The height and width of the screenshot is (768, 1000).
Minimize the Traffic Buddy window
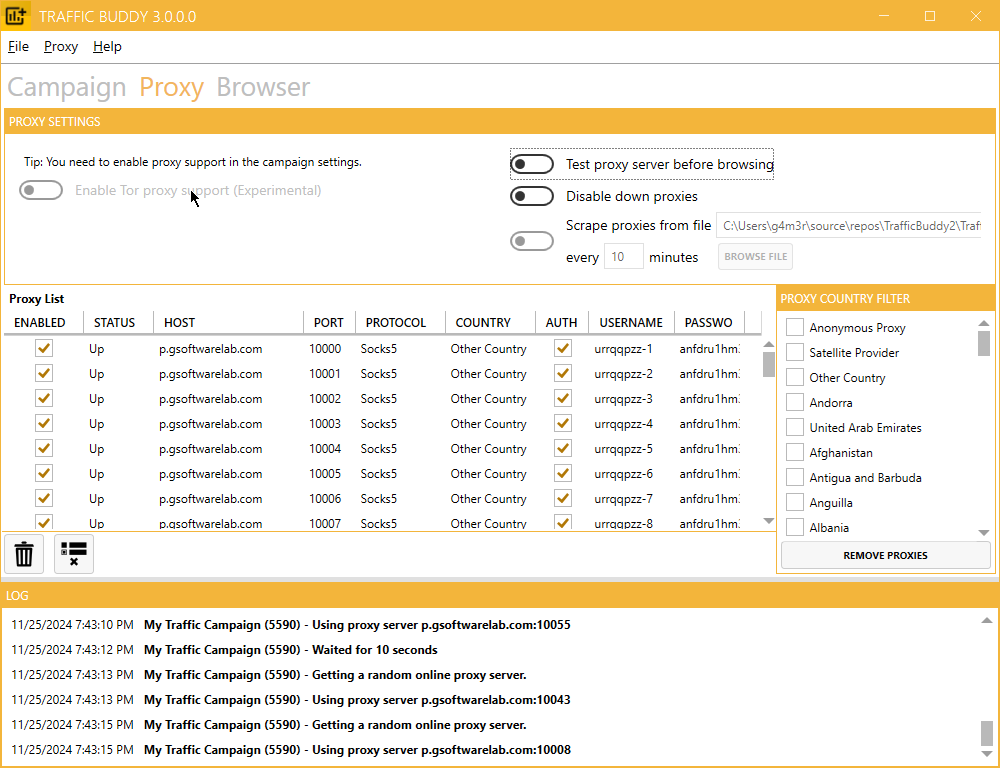[x=884, y=16]
